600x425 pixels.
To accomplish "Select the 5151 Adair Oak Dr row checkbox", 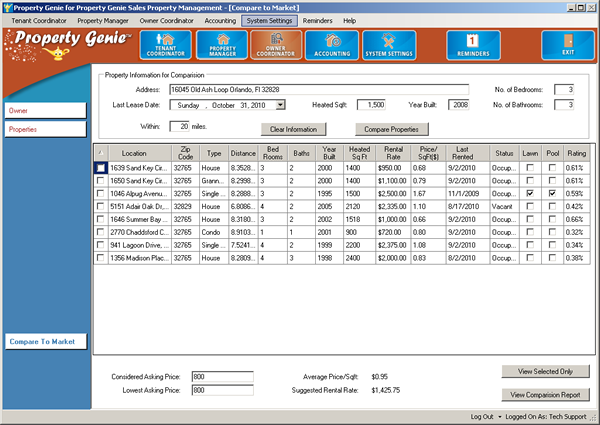I will pyautogui.click(x=101, y=207).
